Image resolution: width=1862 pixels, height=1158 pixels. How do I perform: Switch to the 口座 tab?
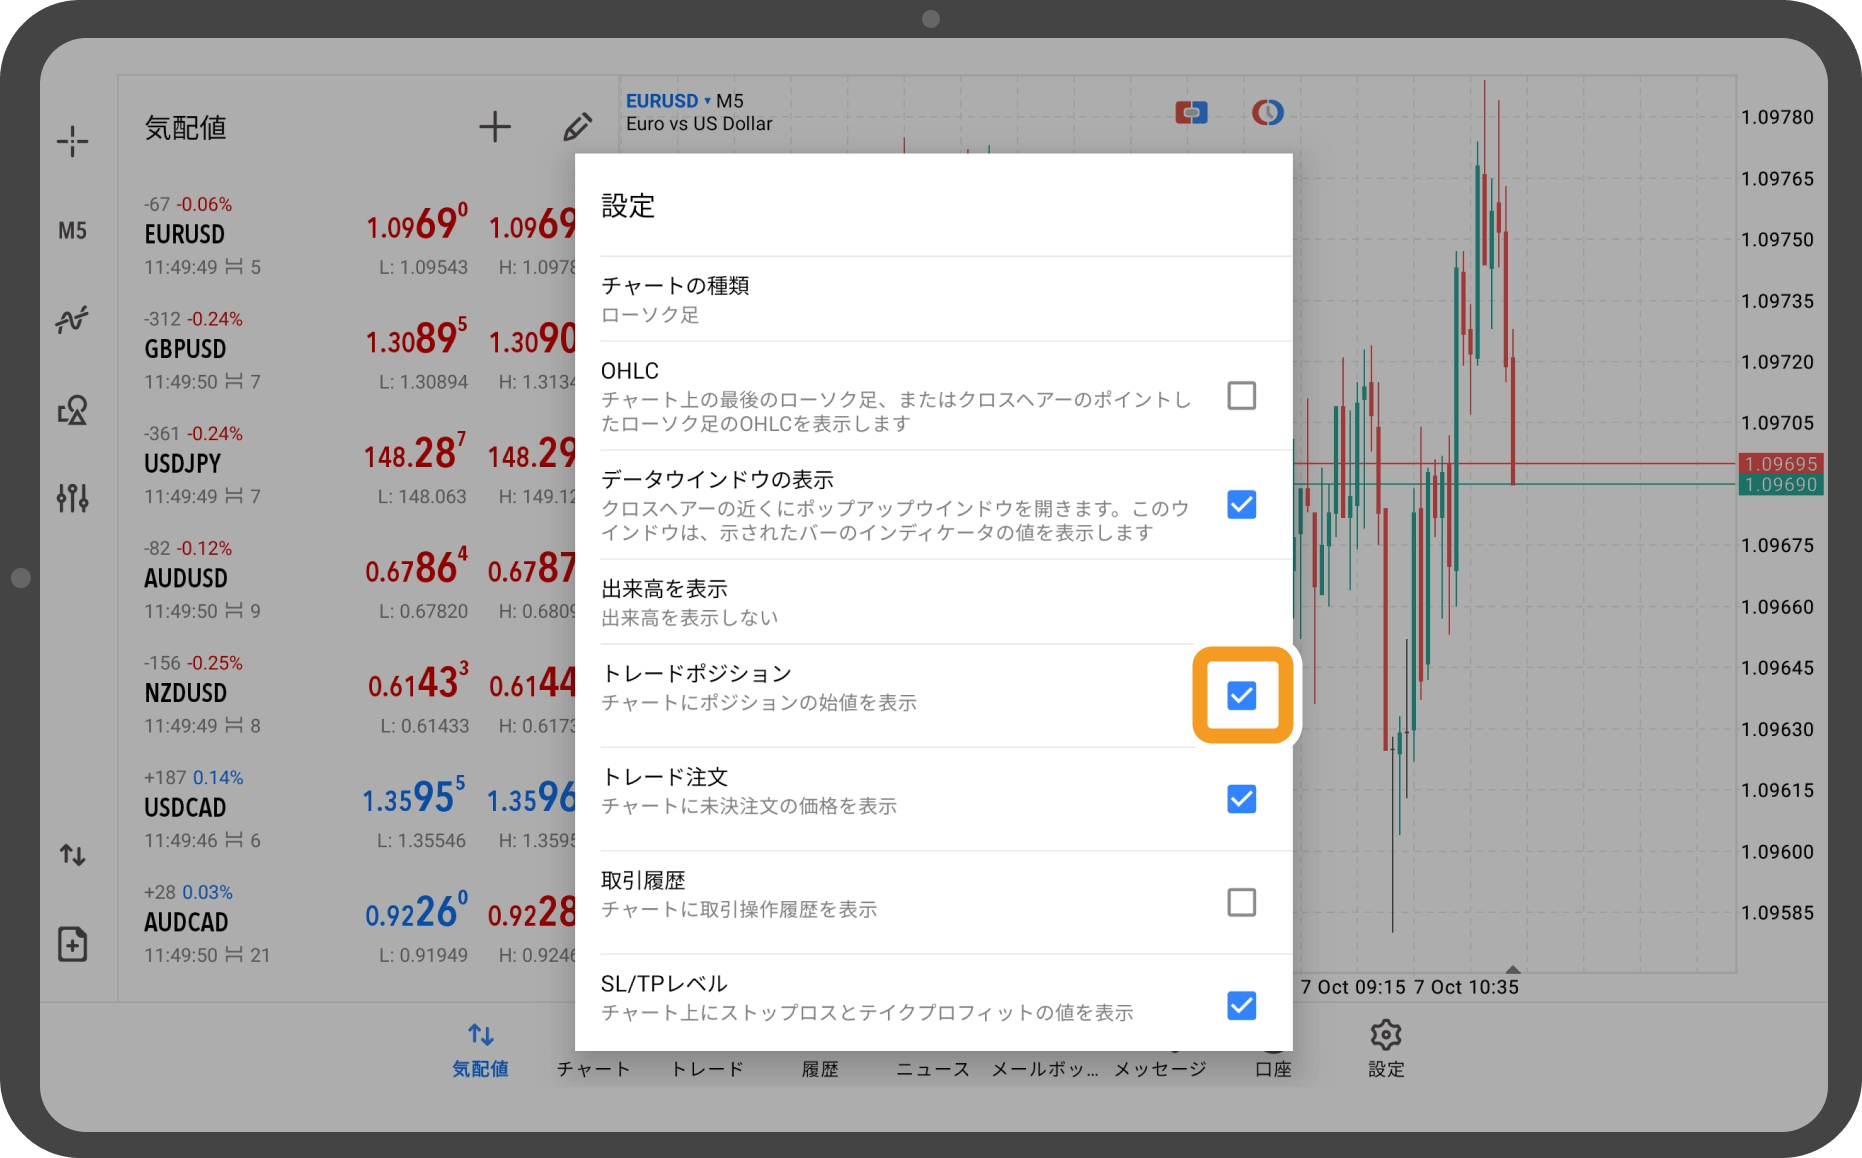(1273, 1068)
